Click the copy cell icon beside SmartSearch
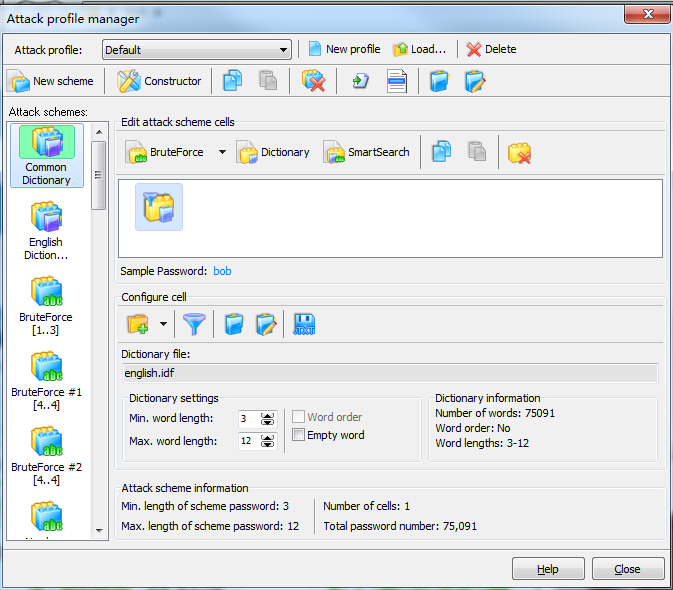This screenshot has width=673, height=590. point(442,152)
